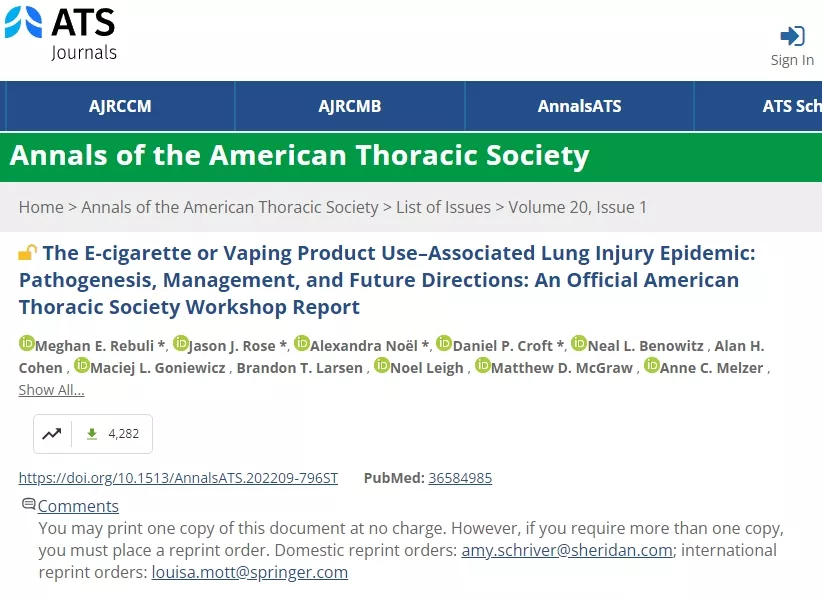Click ORCID icon beside Maciej L. Goniewicz

[82, 366]
